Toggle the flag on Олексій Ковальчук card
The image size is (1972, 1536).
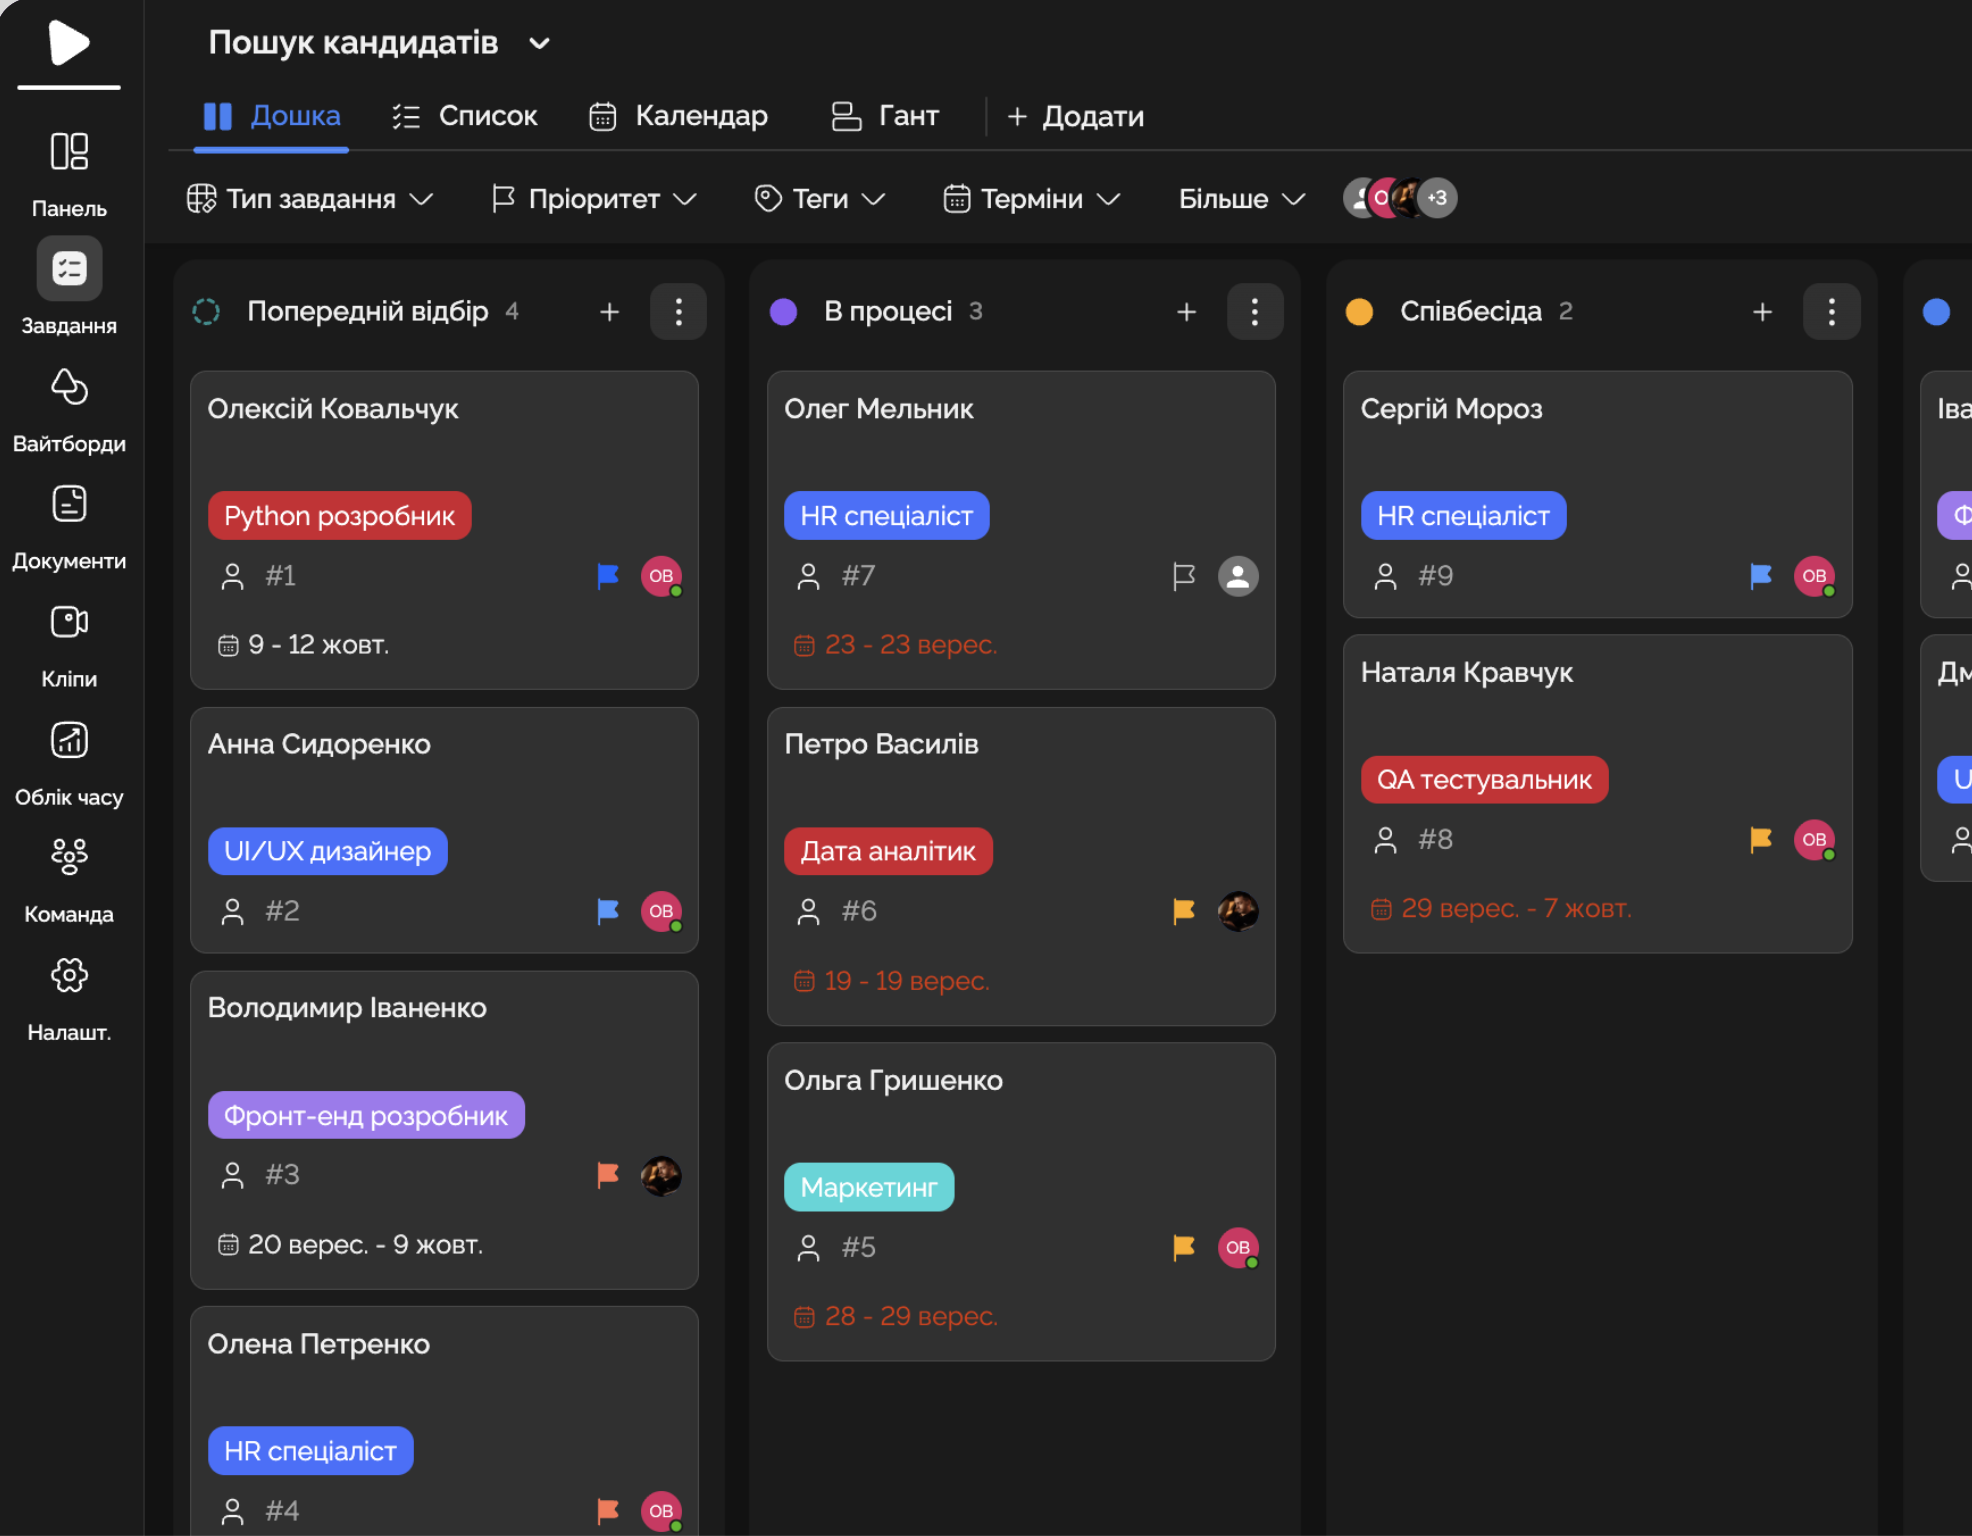pos(607,576)
